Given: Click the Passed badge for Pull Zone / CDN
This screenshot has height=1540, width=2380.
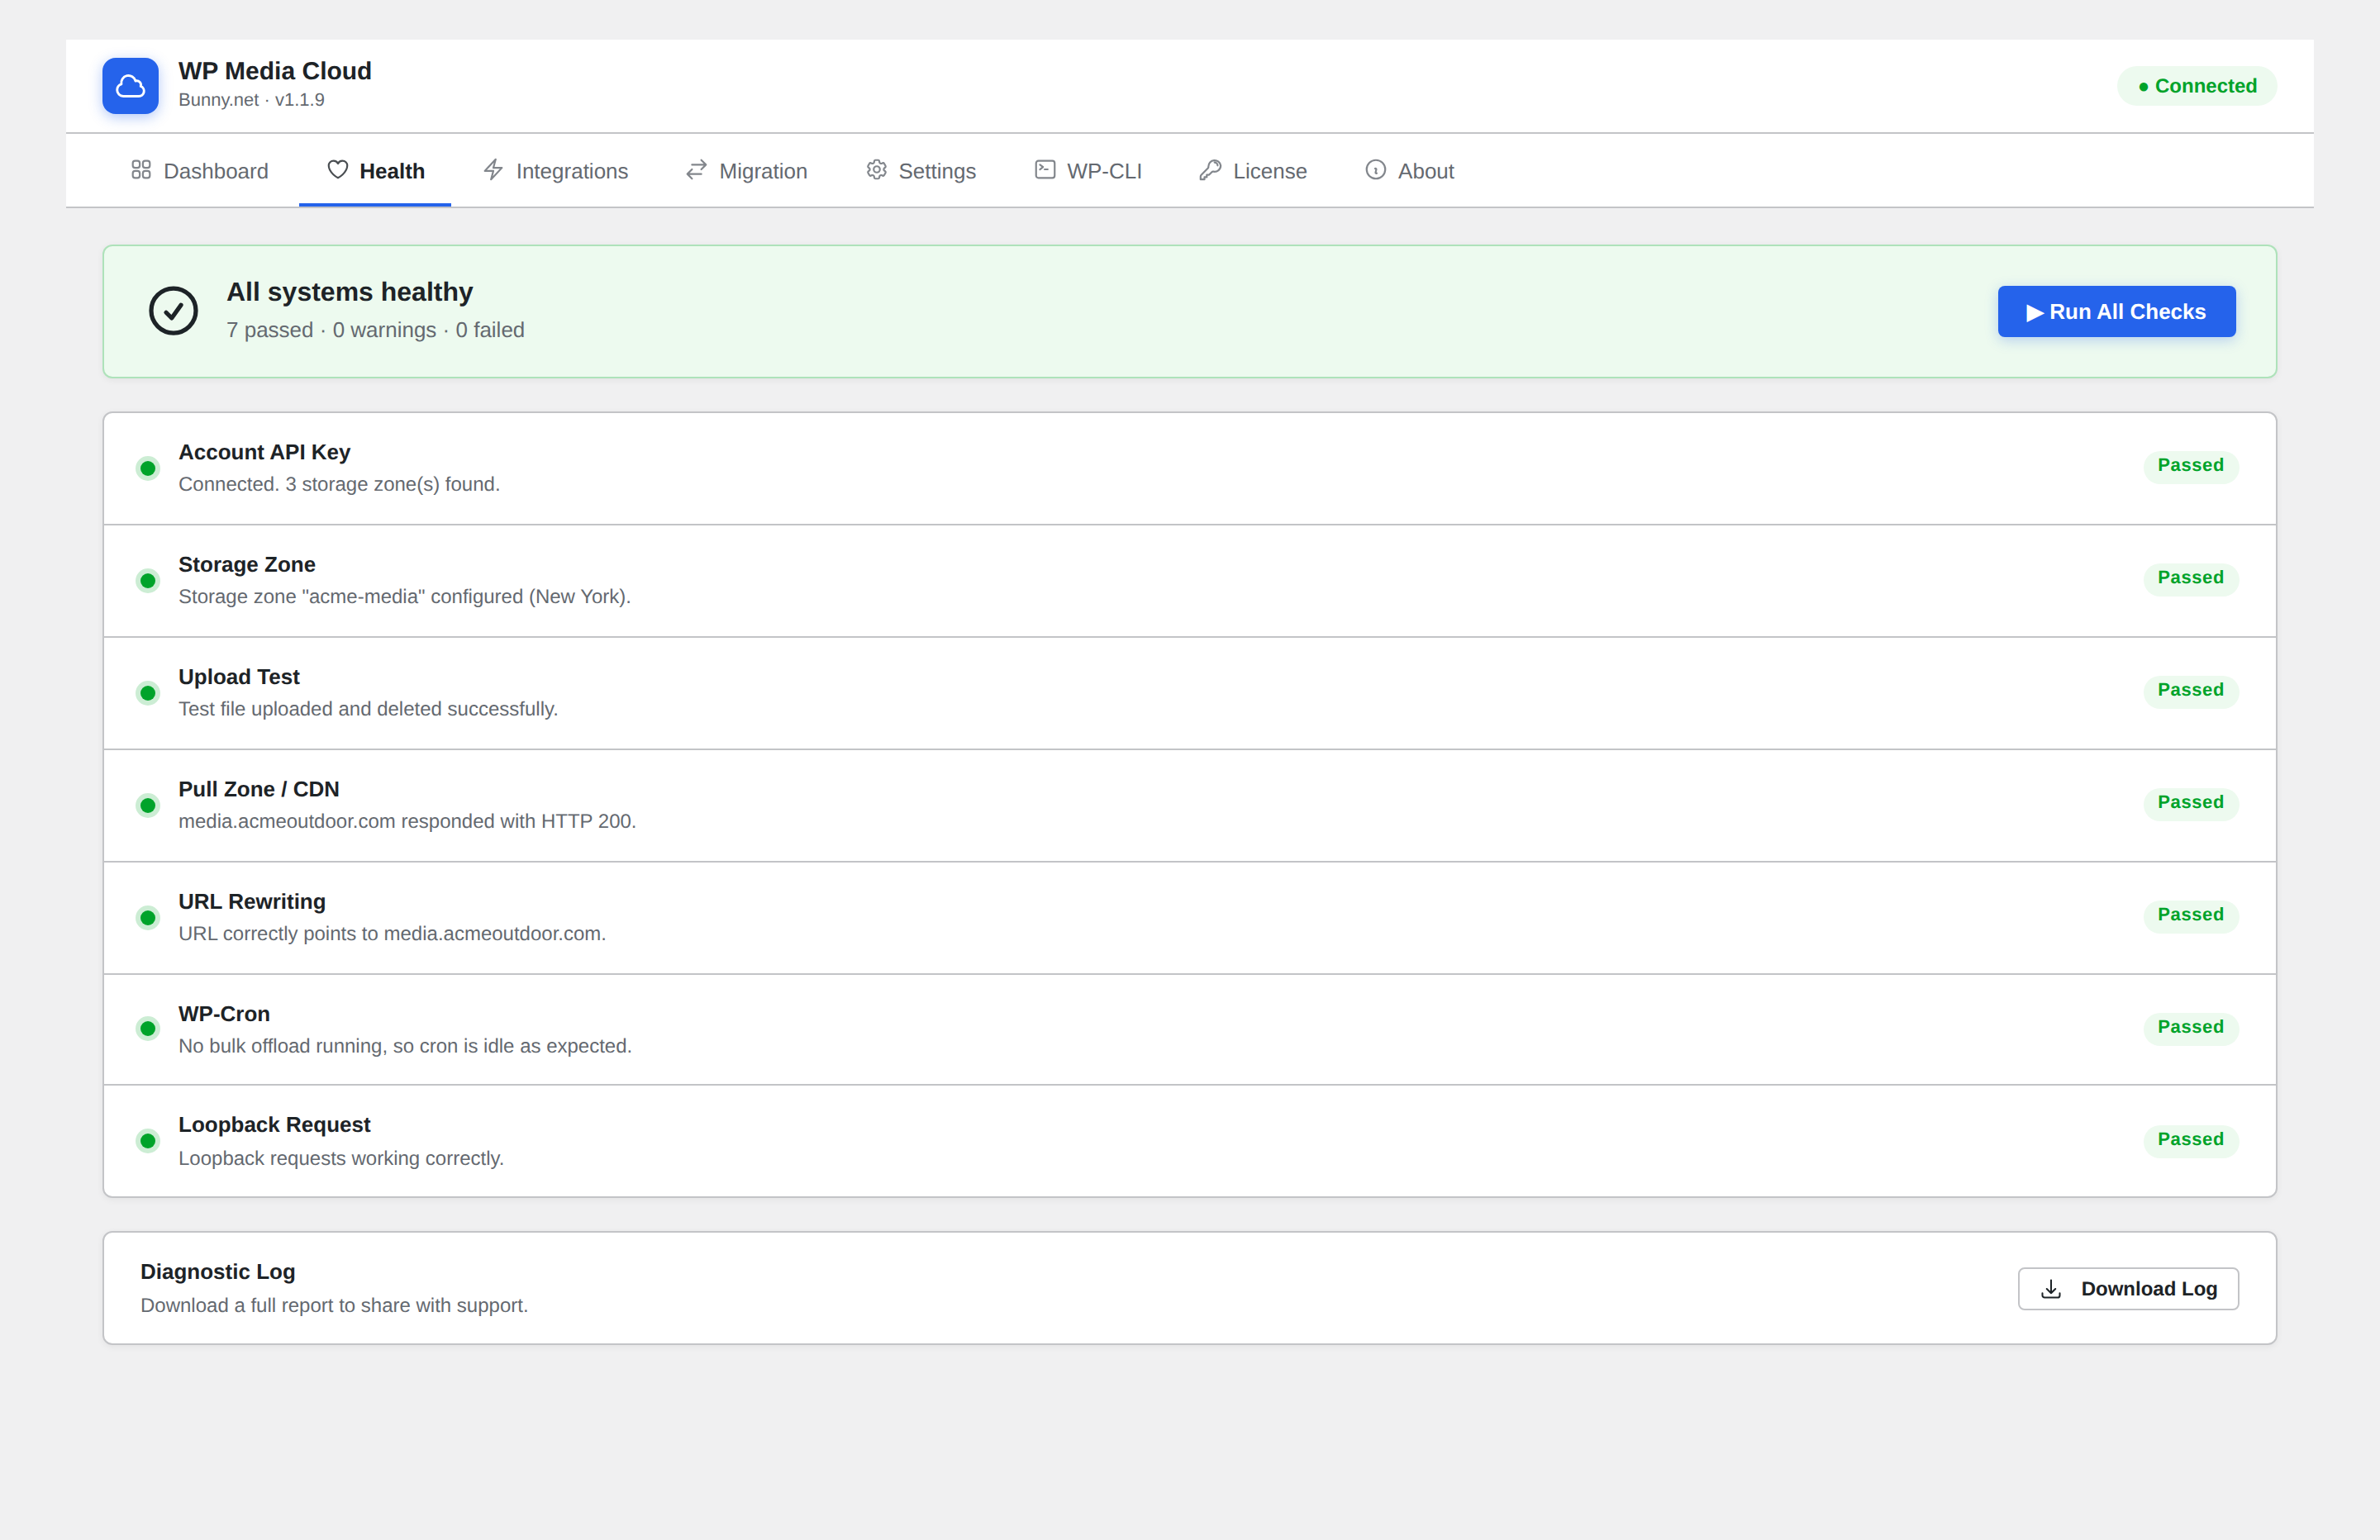Looking at the screenshot, I should coord(2190,803).
